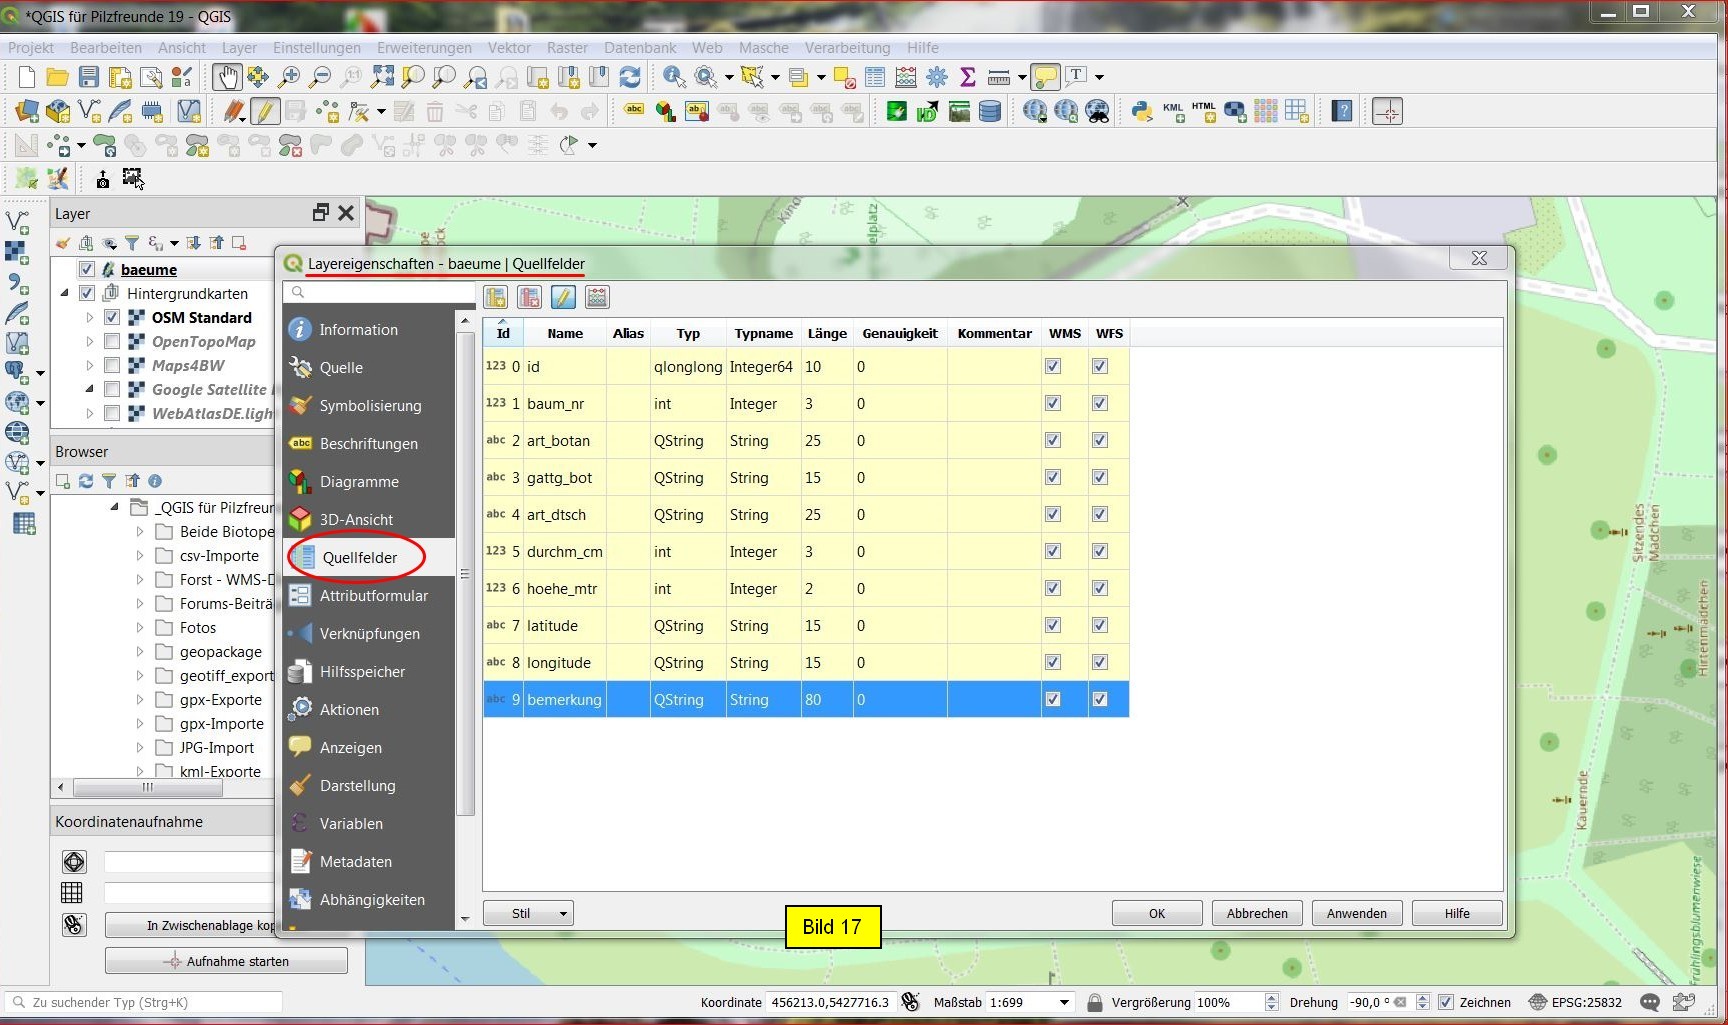Screen dimensions: 1728x1025
Task: Click the Save Project disk icon
Action: [x=89, y=77]
